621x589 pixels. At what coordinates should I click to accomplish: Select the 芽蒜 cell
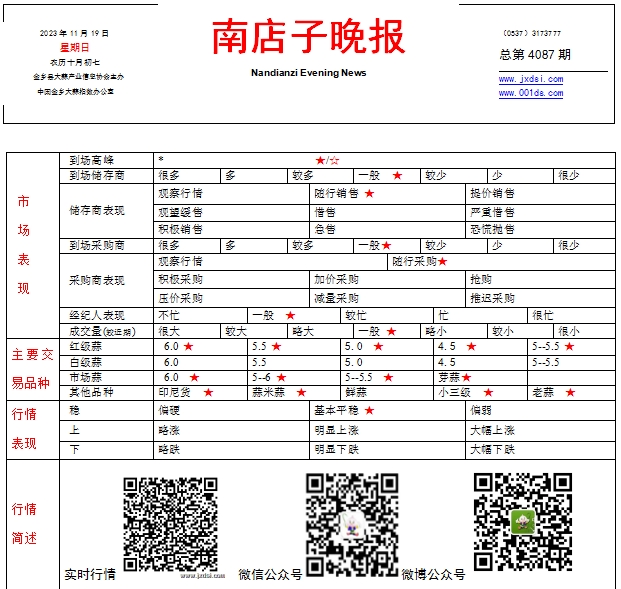tap(480, 377)
